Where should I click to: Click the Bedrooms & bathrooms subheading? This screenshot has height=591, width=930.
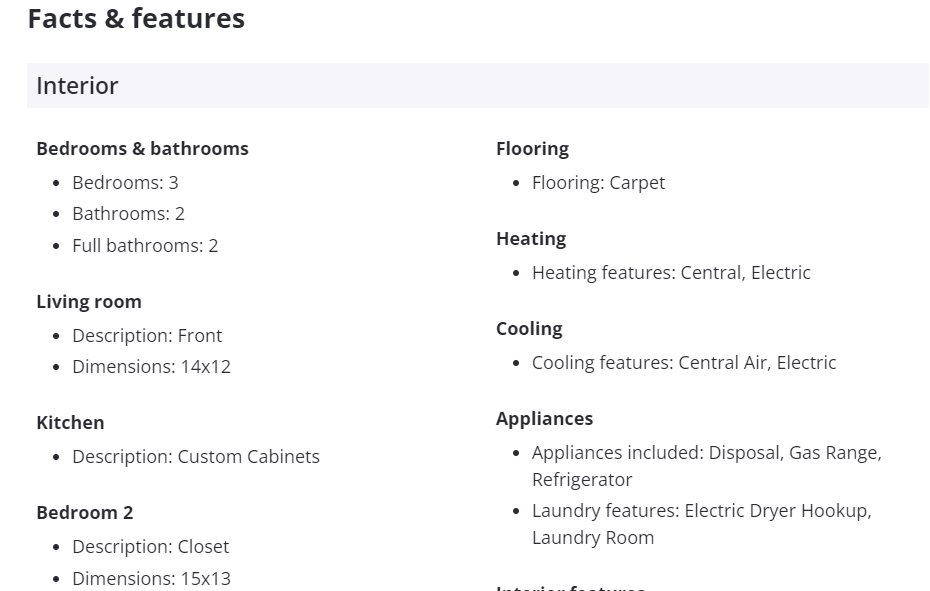coord(142,149)
